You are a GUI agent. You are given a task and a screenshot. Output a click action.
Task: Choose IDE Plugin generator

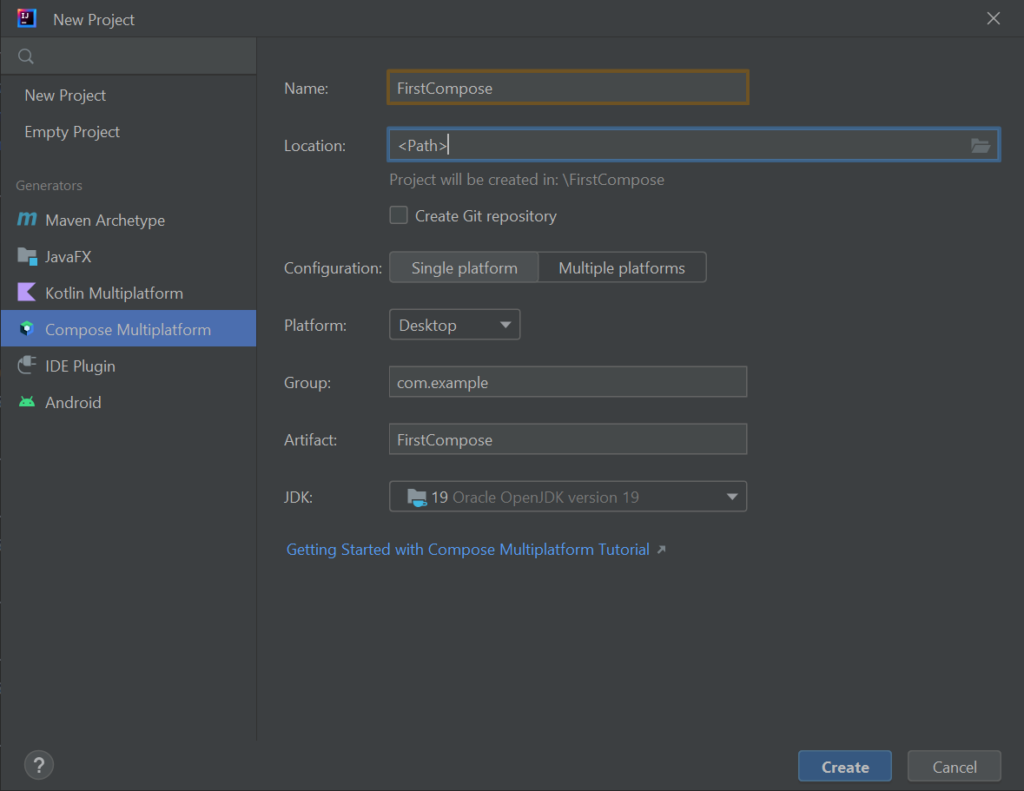point(129,366)
